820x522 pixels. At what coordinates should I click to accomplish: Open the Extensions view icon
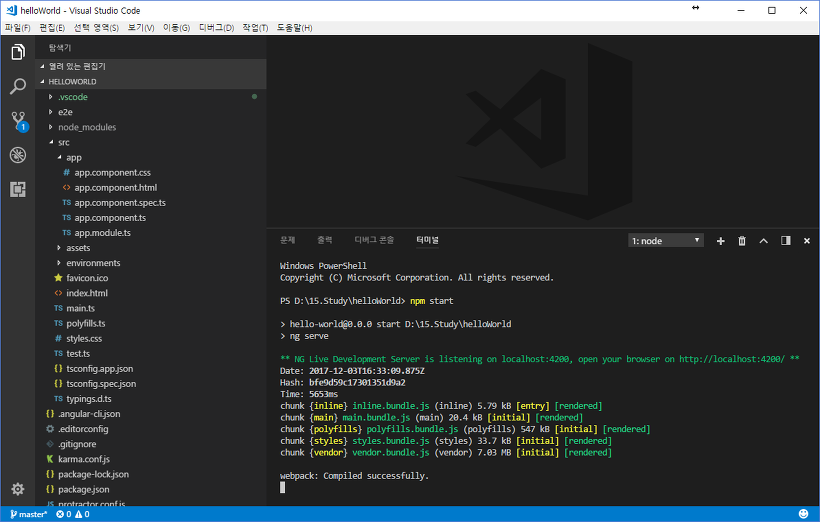click(18, 189)
